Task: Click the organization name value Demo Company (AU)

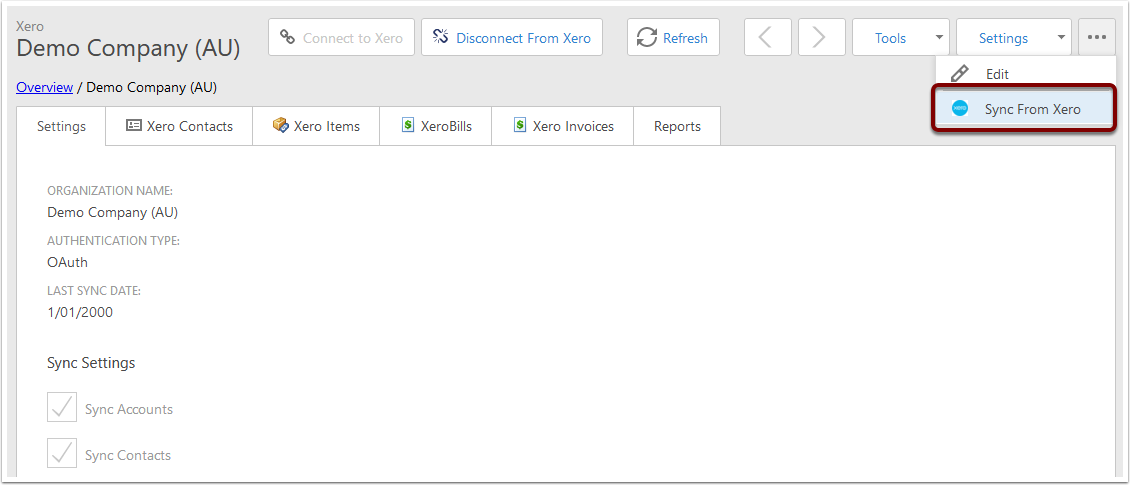Action: click(x=112, y=213)
